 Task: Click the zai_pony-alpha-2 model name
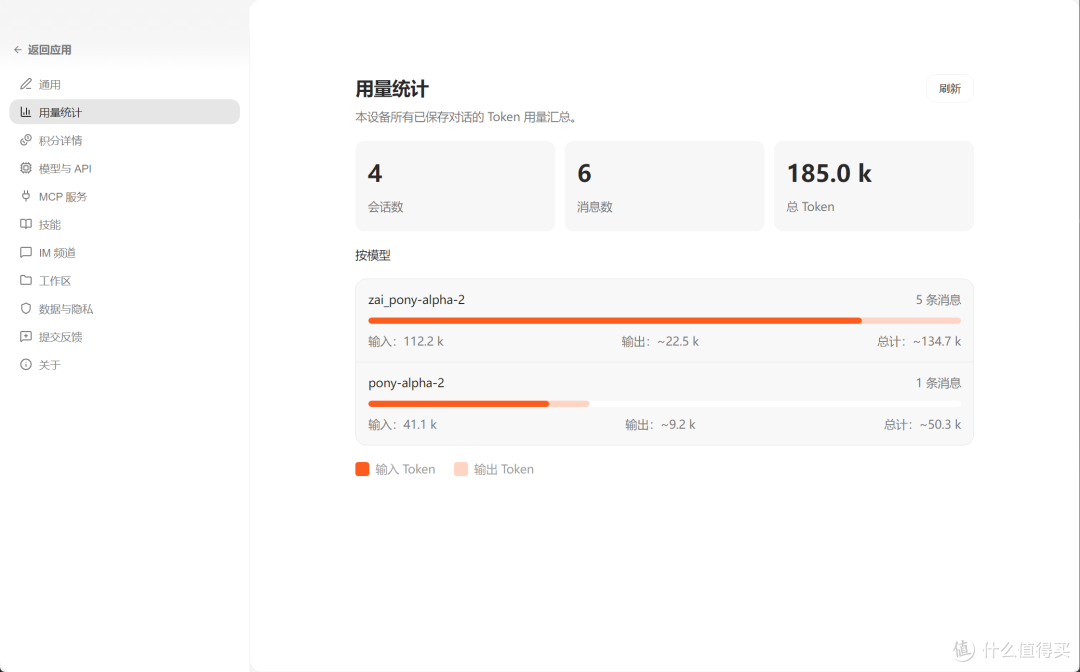(x=416, y=300)
